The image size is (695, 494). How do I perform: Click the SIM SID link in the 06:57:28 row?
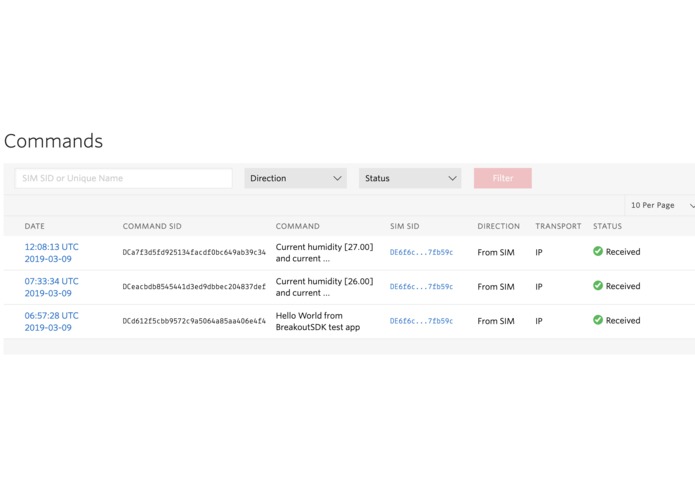pyautogui.click(x=421, y=321)
